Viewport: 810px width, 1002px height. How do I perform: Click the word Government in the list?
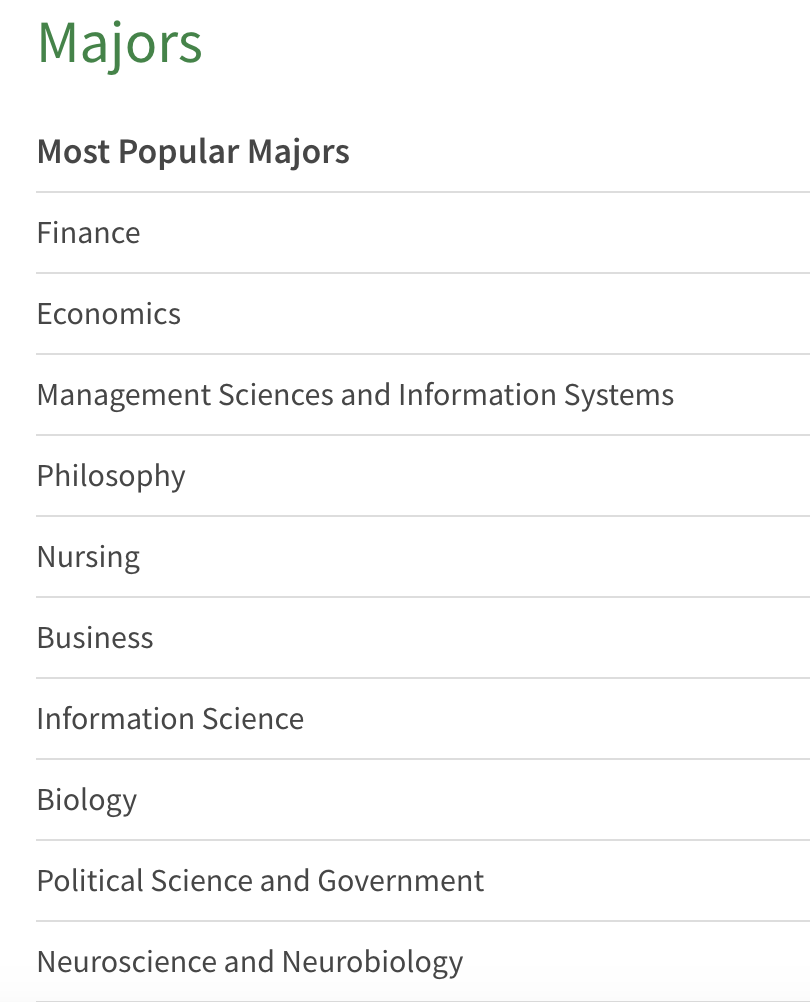401,881
